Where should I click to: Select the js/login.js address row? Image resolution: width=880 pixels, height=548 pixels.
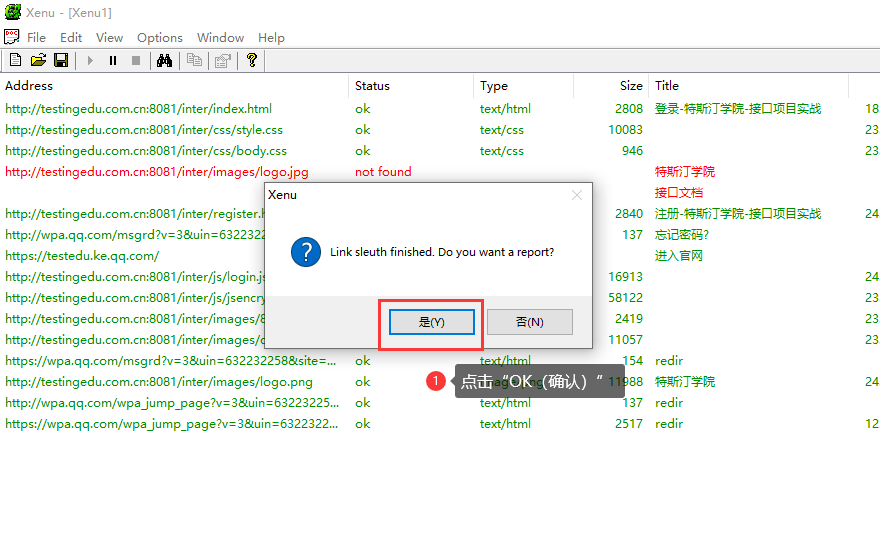coord(135,276)
